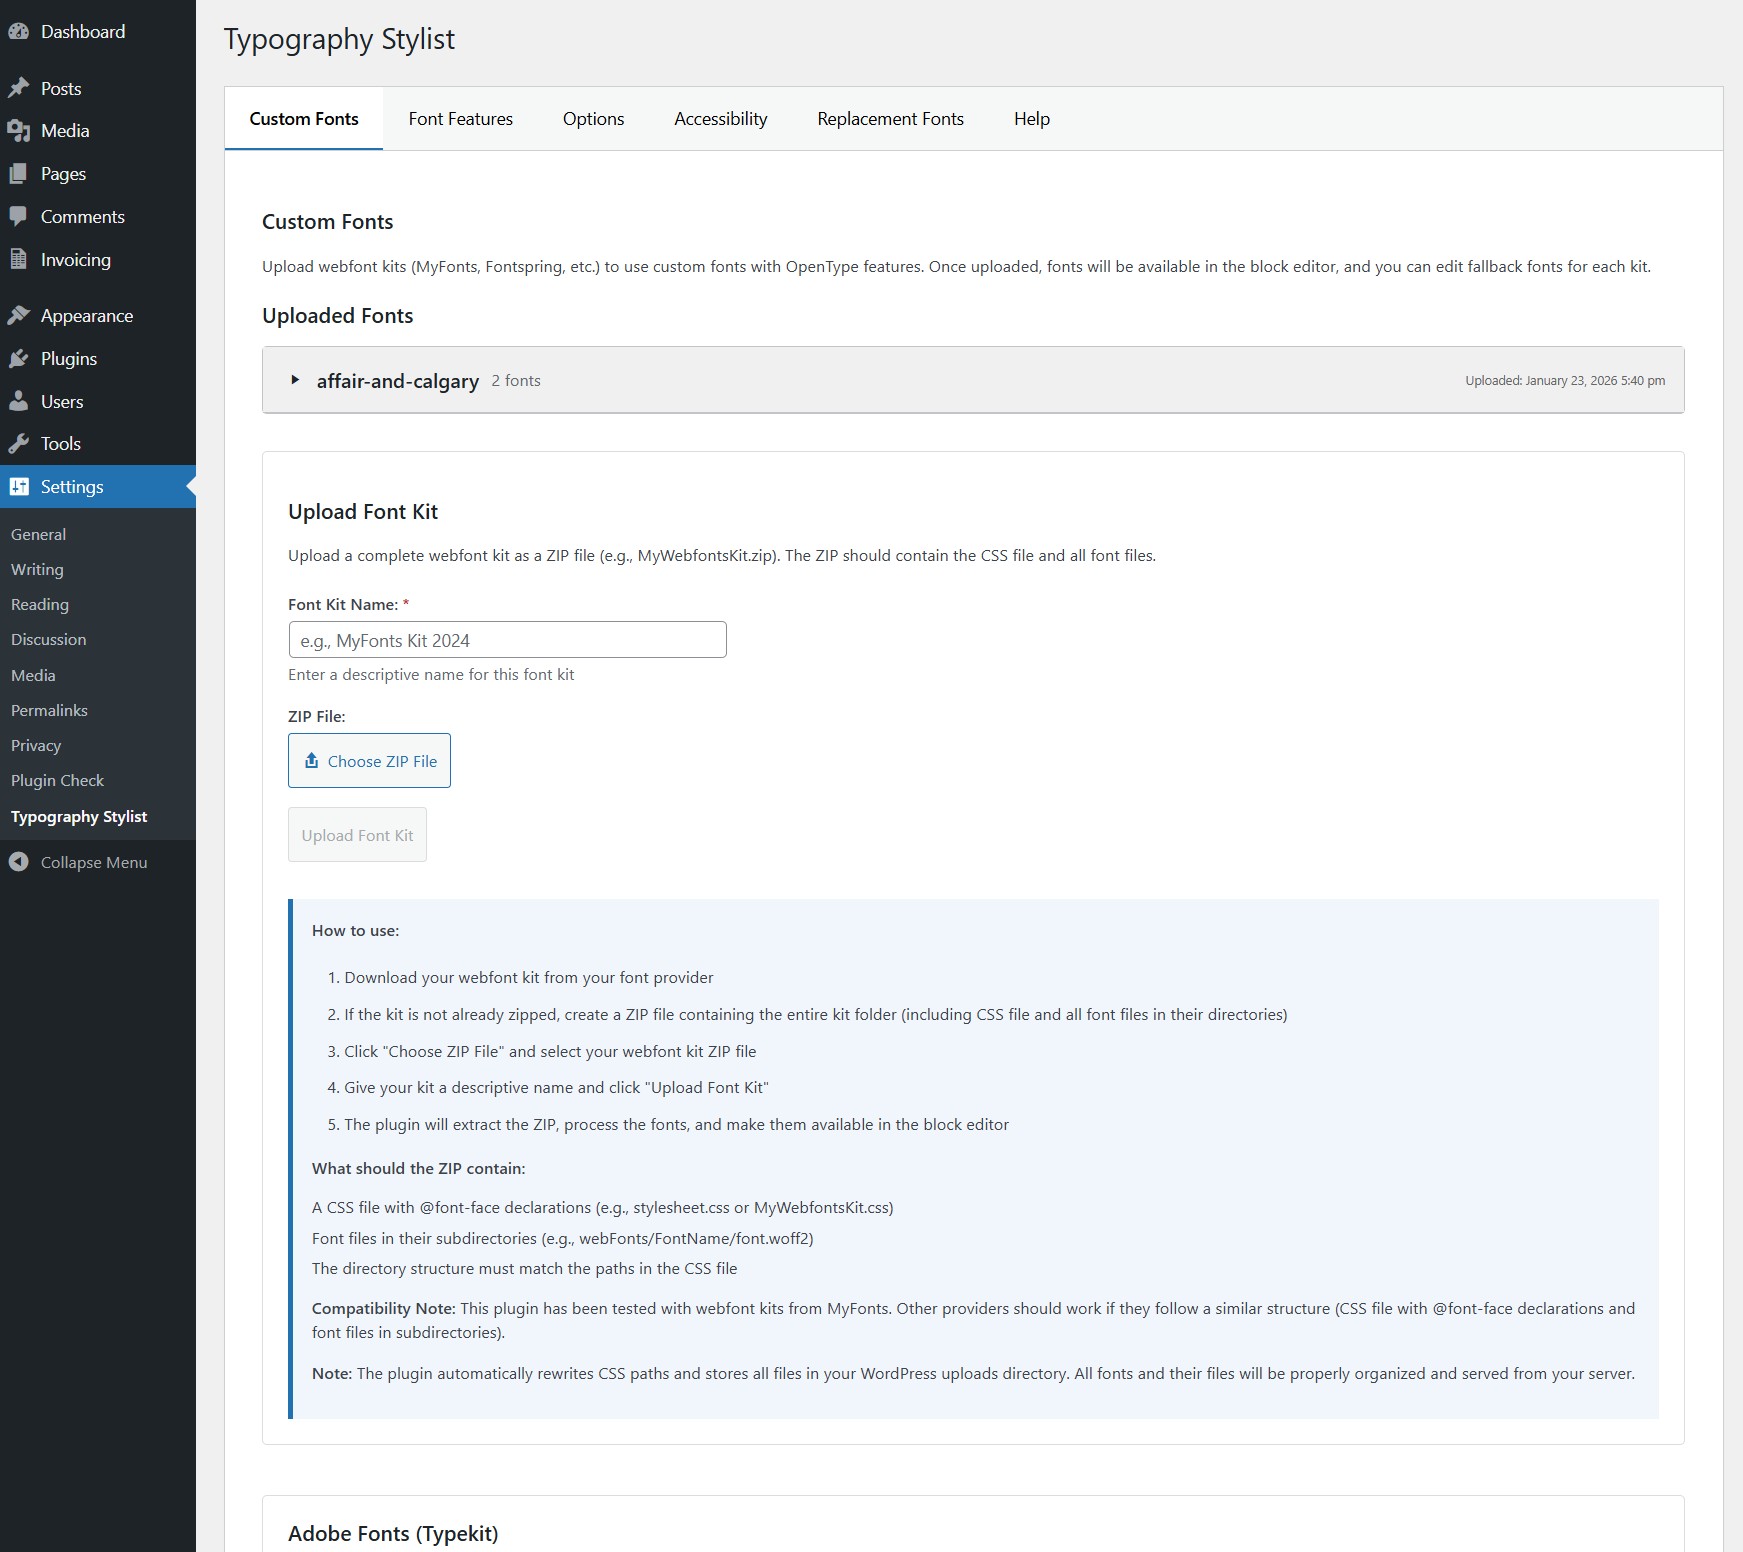This screenshot has height=1552, width=1743.
Task: Click the Invoicing document icon
Action: [18, 260]
